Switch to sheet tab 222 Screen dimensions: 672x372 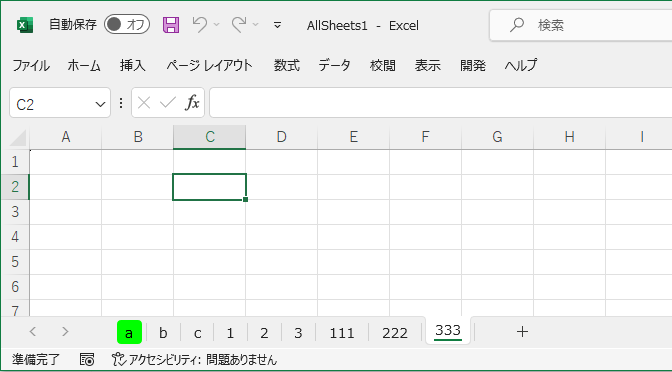(x=395, y=333)
